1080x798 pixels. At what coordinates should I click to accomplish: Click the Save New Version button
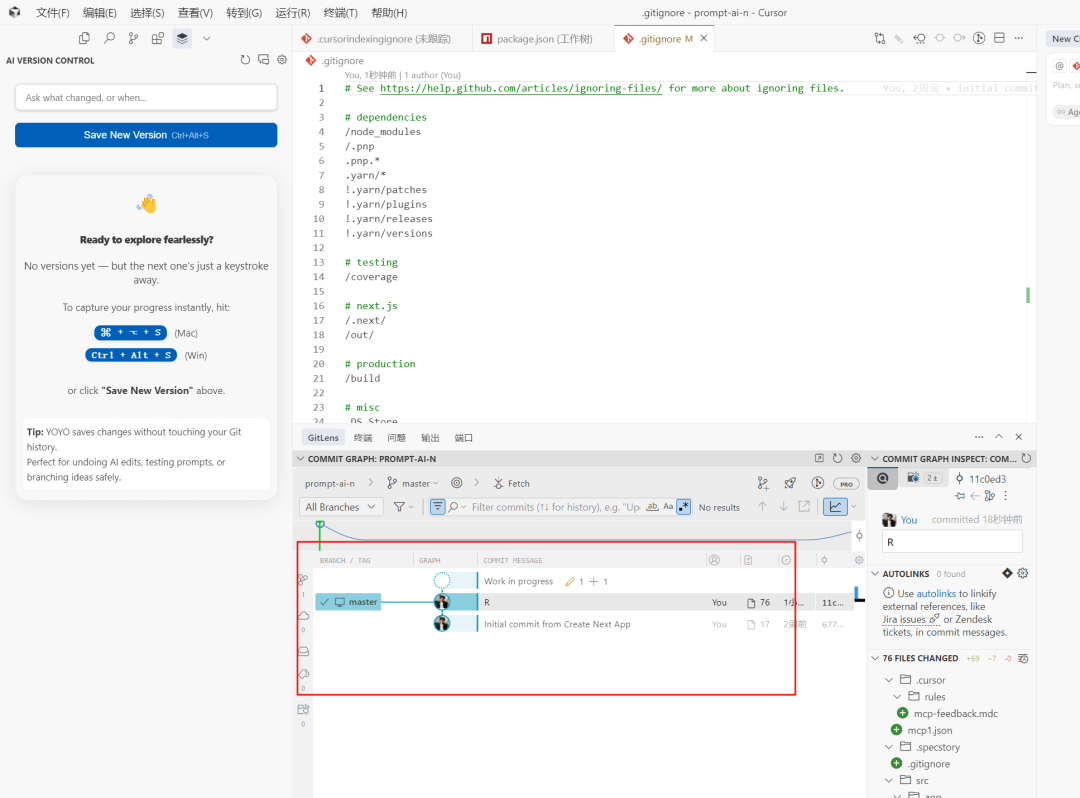point(146,135)
